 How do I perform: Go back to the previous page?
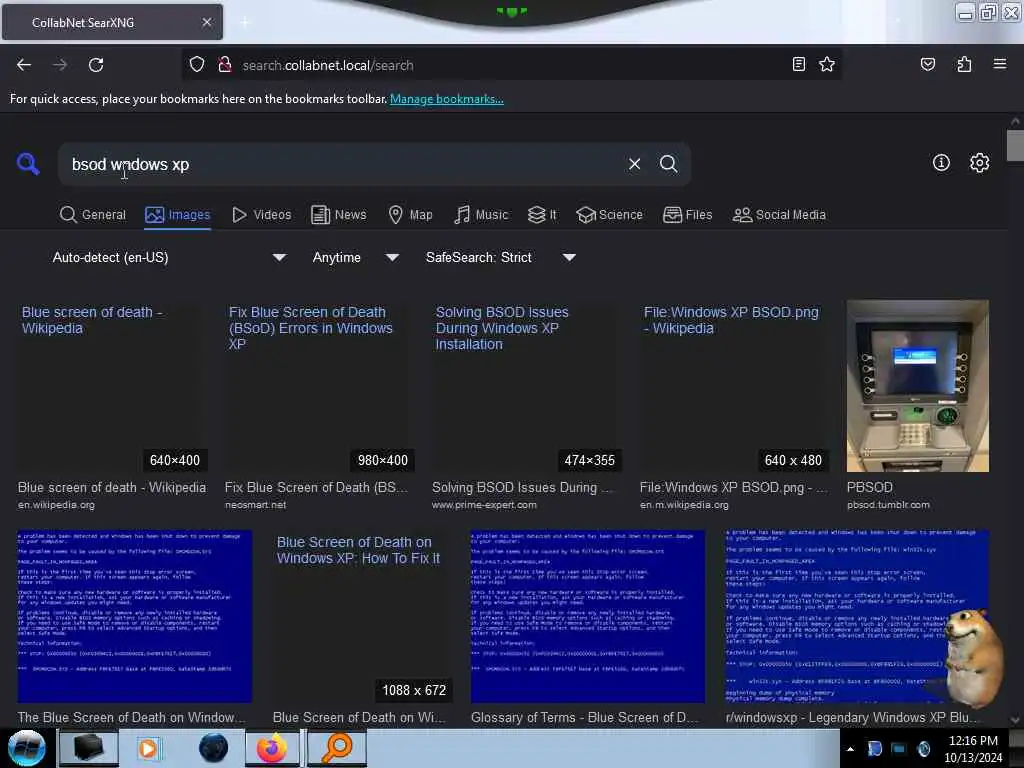coord(24,65)
